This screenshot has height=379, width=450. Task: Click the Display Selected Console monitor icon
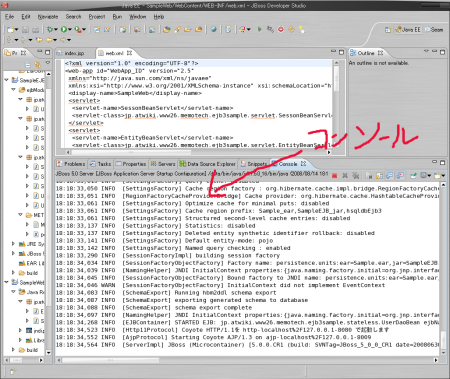(x=424, y=175)
